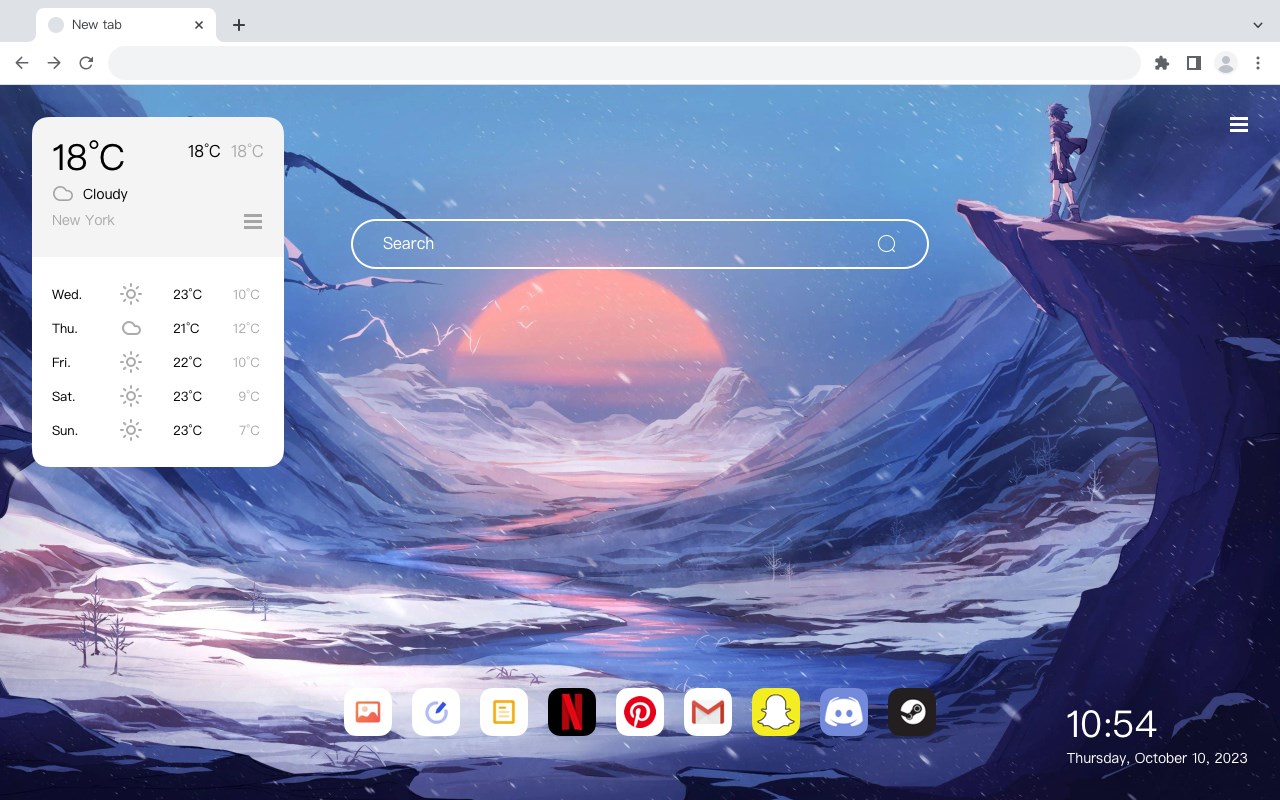Open the Gmail shortcut
The width and height of the screenshot is (1280, 800).
(x=708, y=712)
